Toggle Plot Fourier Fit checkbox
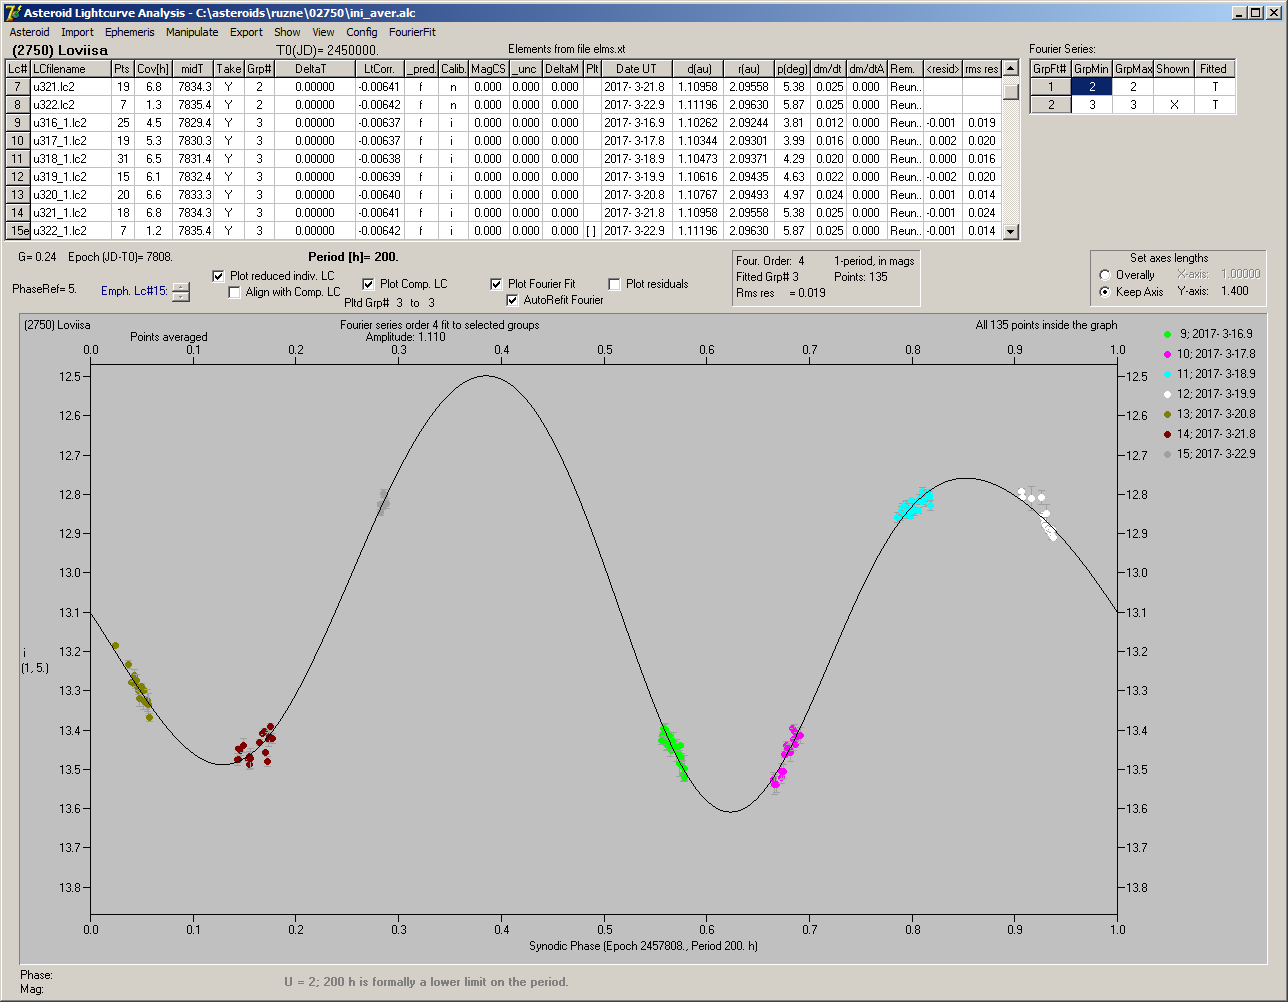This screenshot has width=1288, height=1002. [496, 284]
